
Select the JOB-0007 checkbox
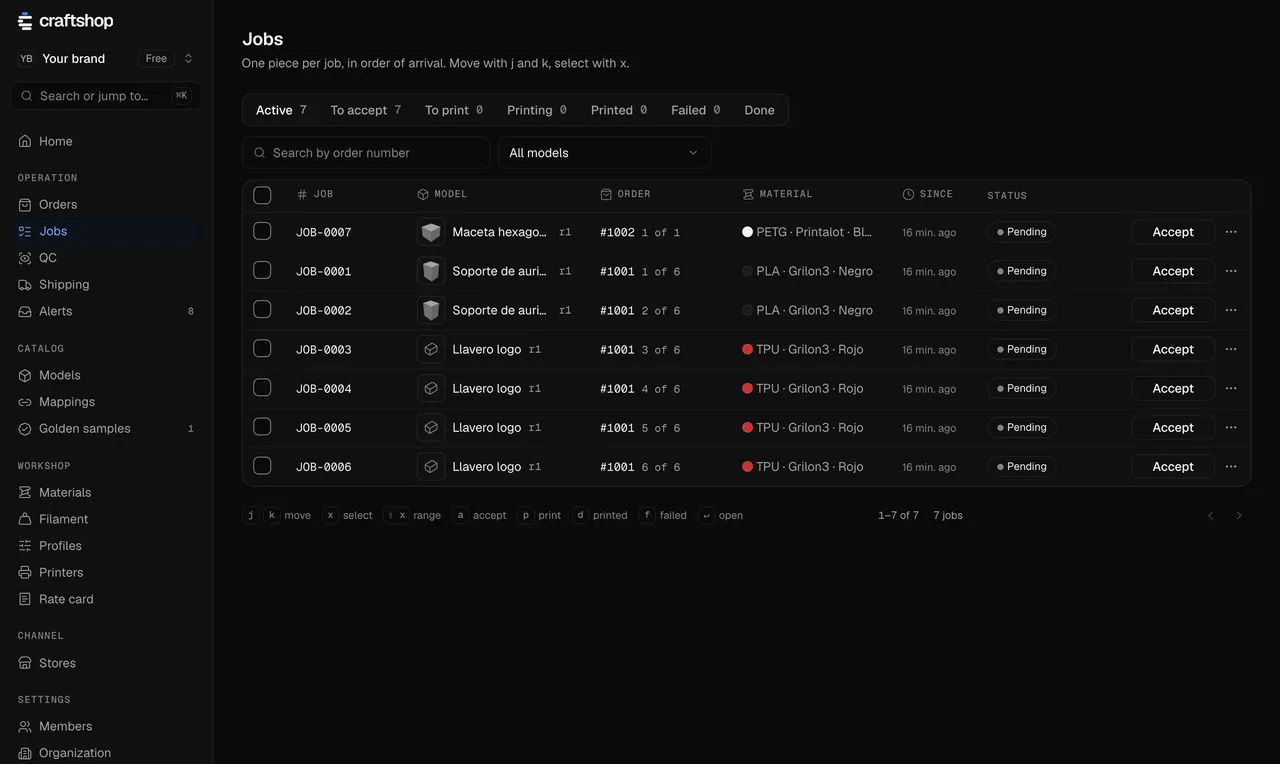click(x=262, y=231)
